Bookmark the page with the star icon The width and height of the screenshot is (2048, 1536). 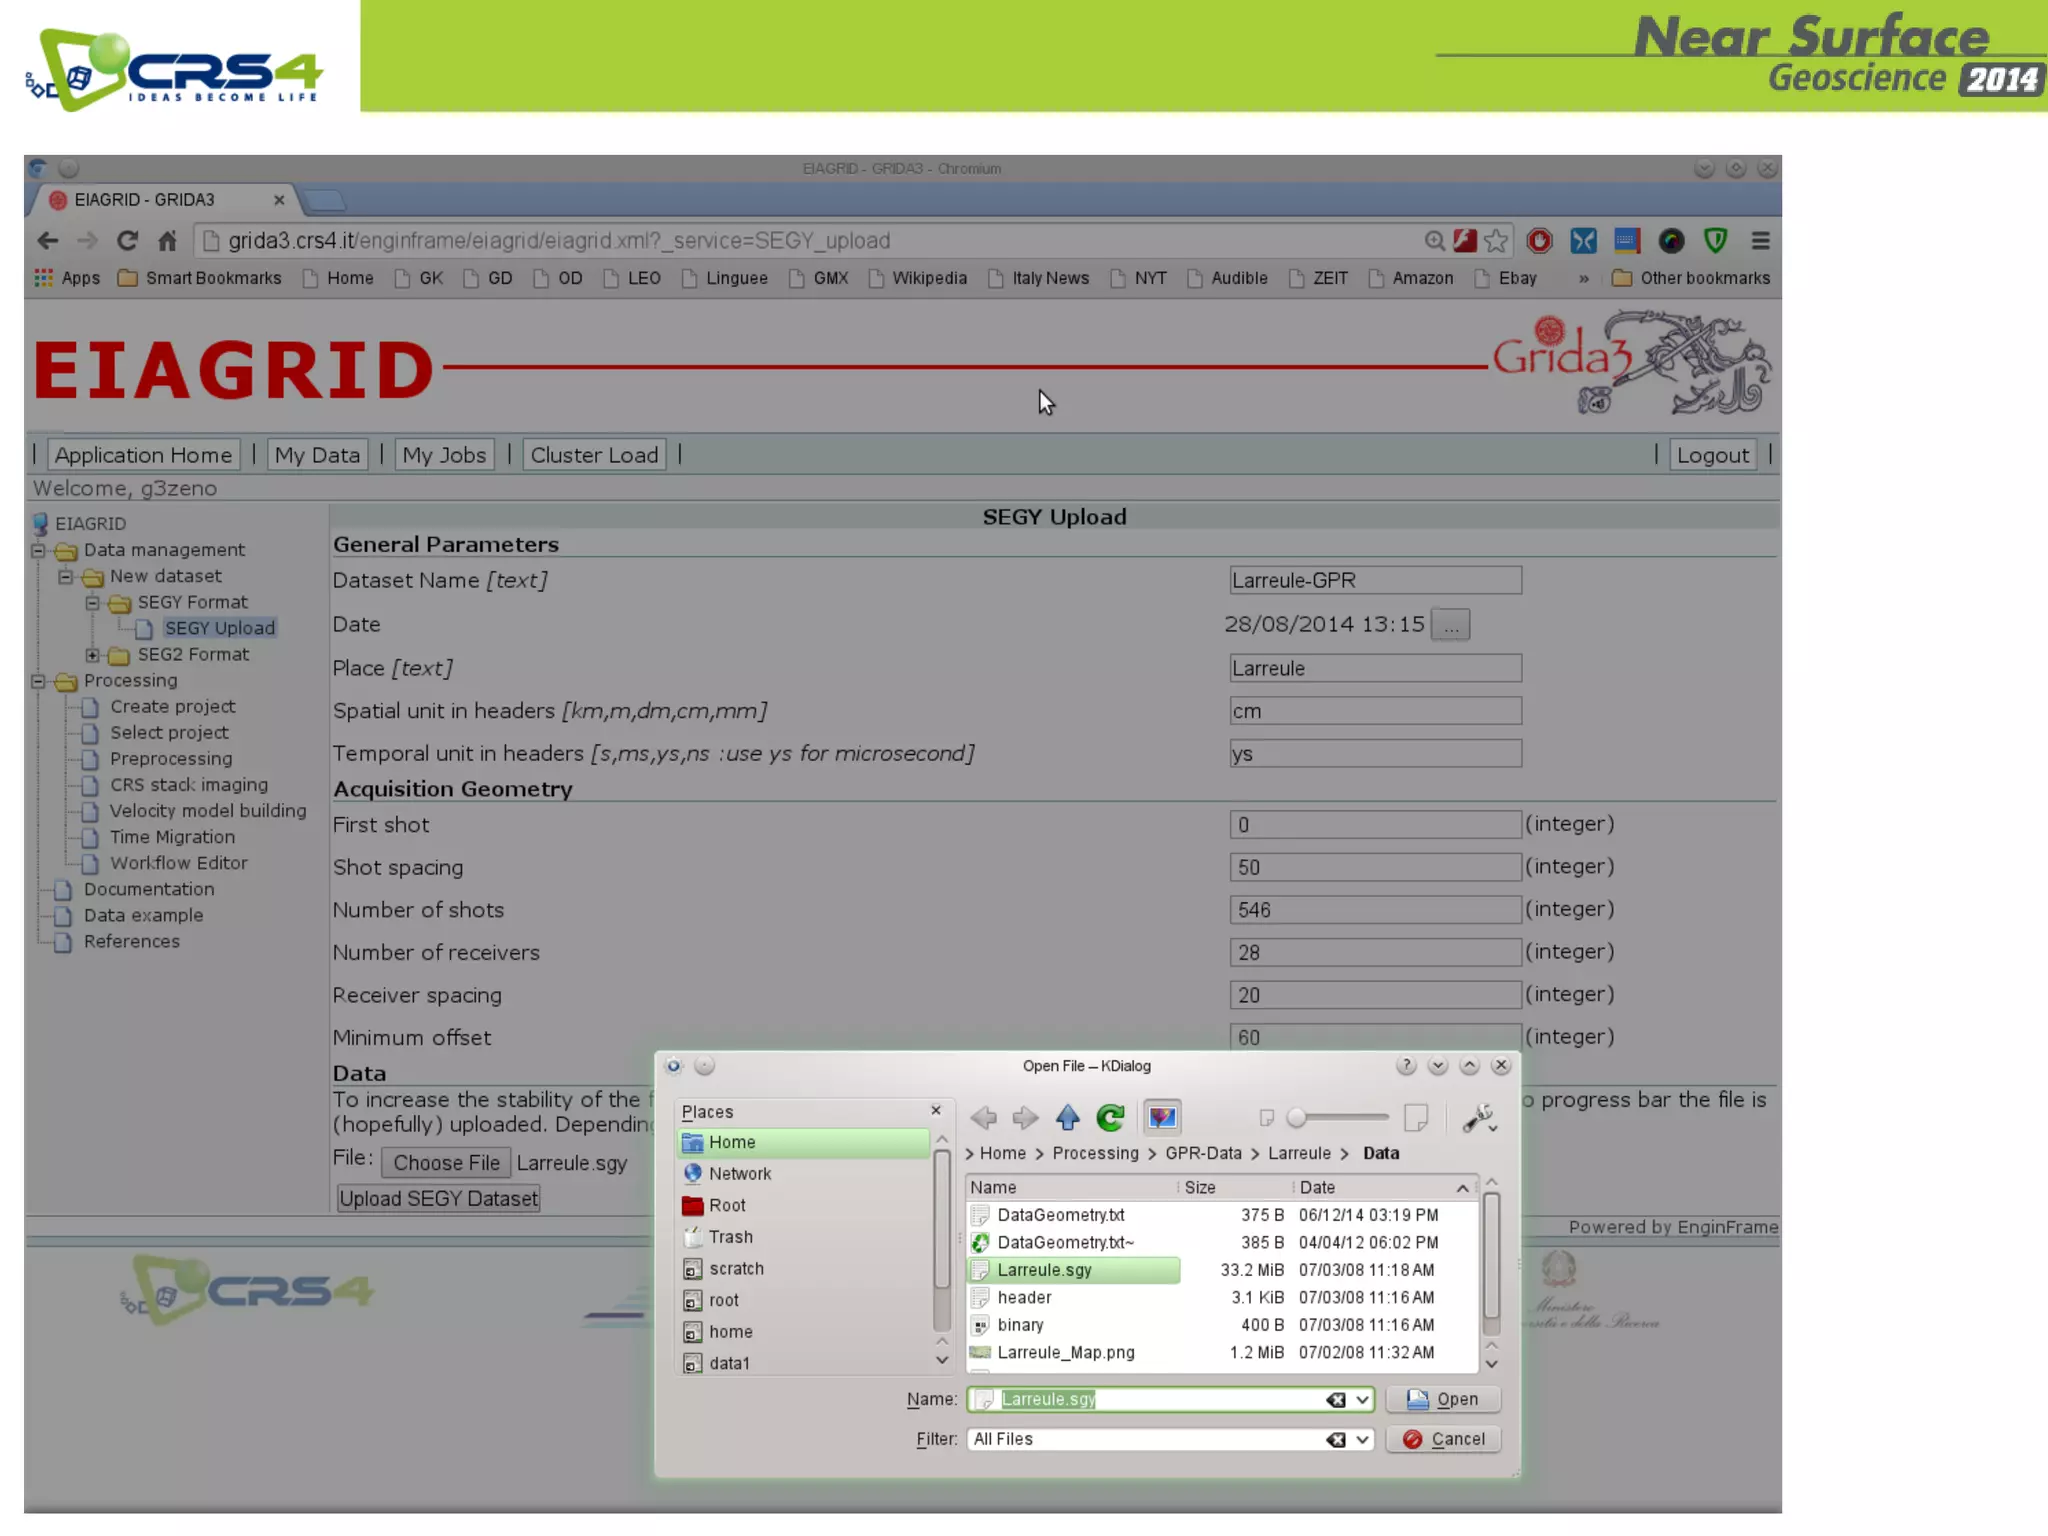pyautogui.click(x=1496, y=241)
